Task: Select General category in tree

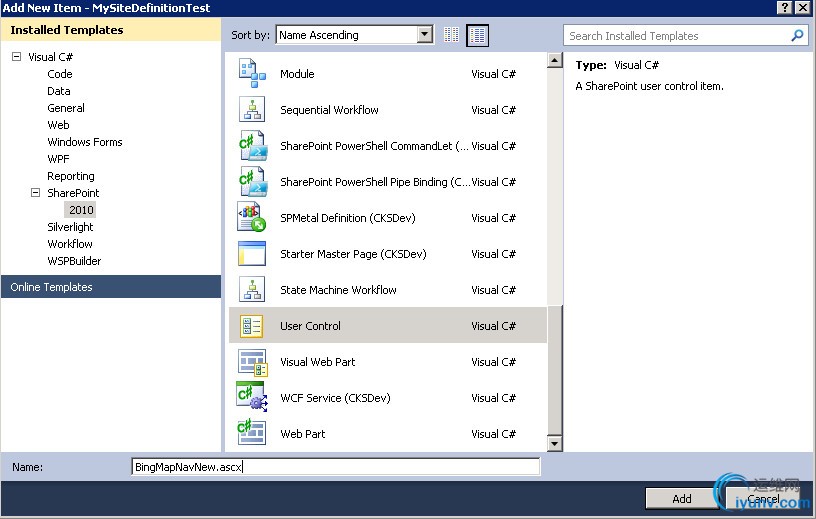Action: 66,108
